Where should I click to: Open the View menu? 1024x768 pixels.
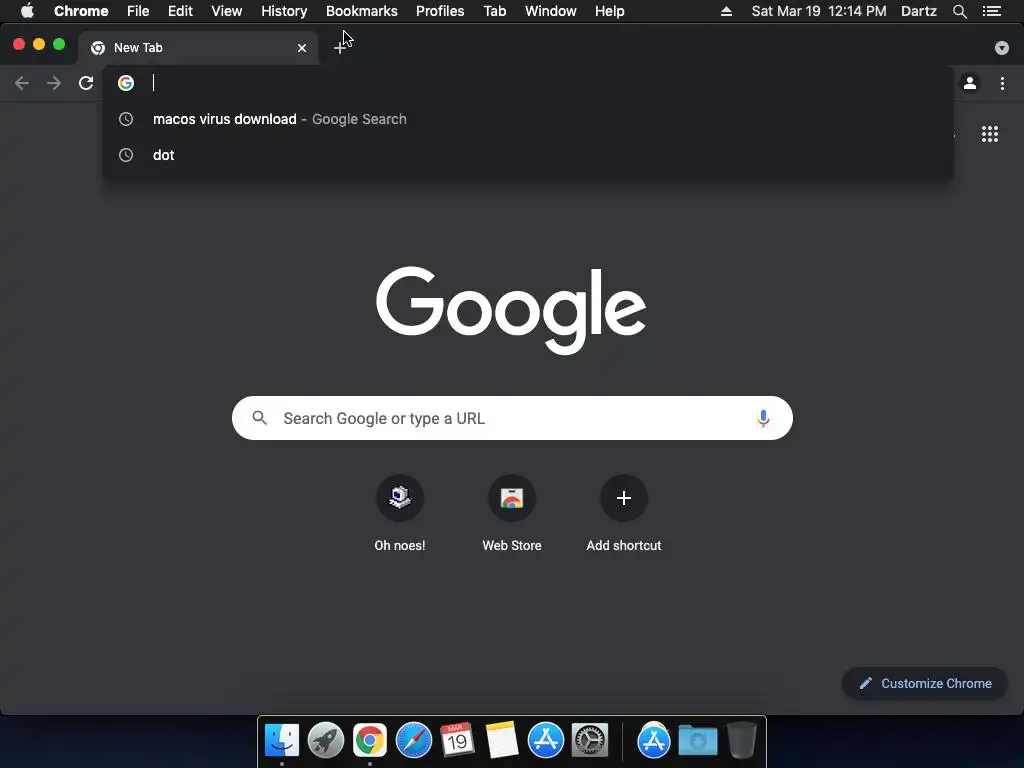tap(227, 11)
